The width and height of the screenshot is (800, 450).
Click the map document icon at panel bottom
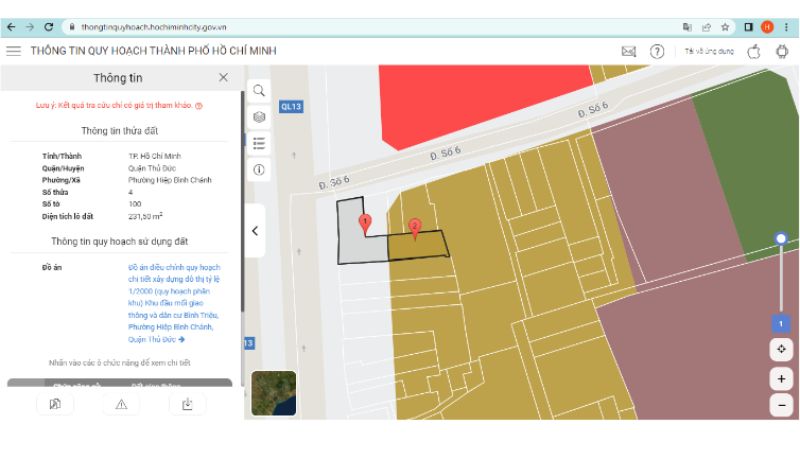click(55, 404)
